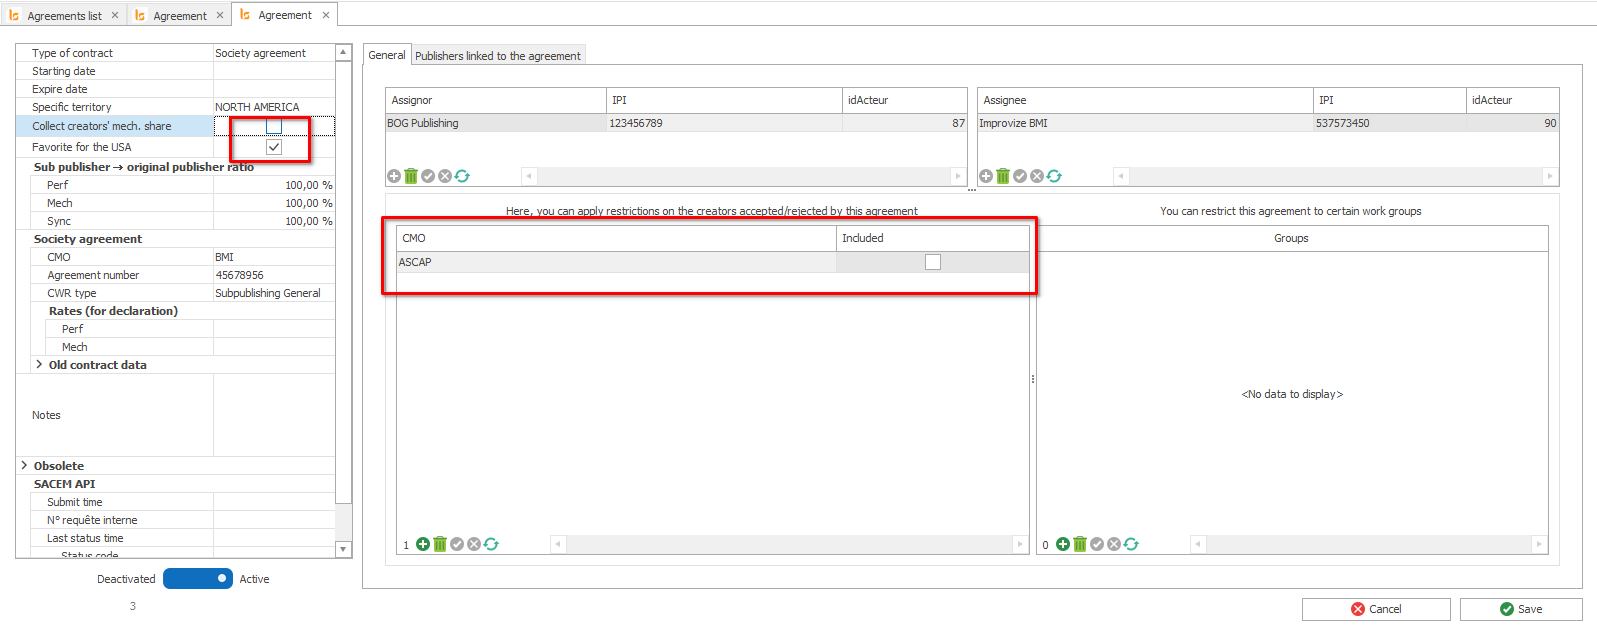1597x634 pixels.
Task: Click the refresh icon under the Assignee grid
Action: point(1054,176)
